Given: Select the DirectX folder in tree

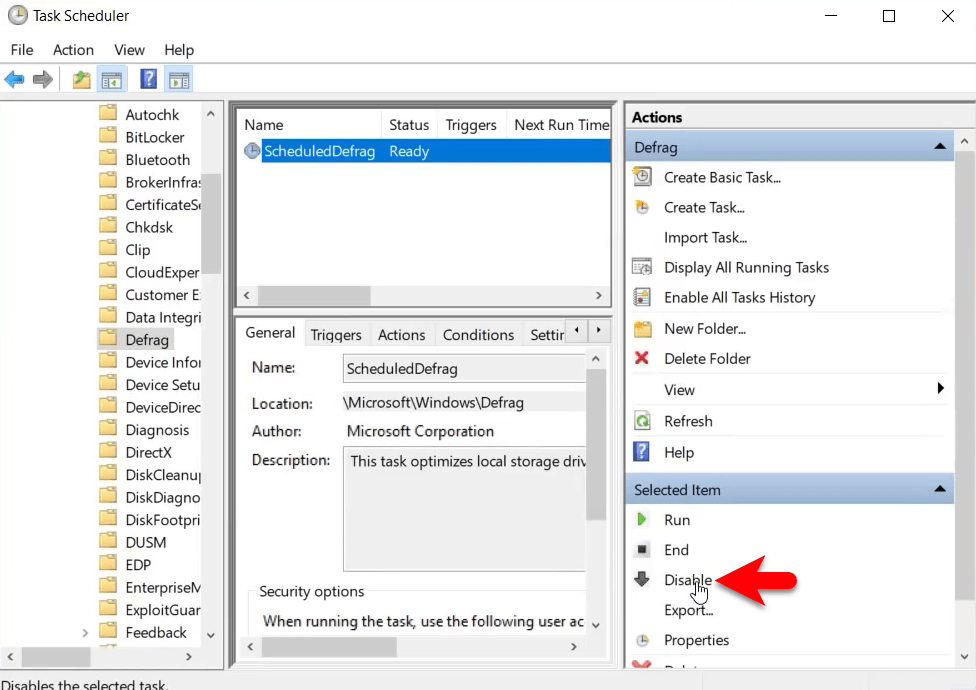Looking at the screenshot, I should 148,452.
